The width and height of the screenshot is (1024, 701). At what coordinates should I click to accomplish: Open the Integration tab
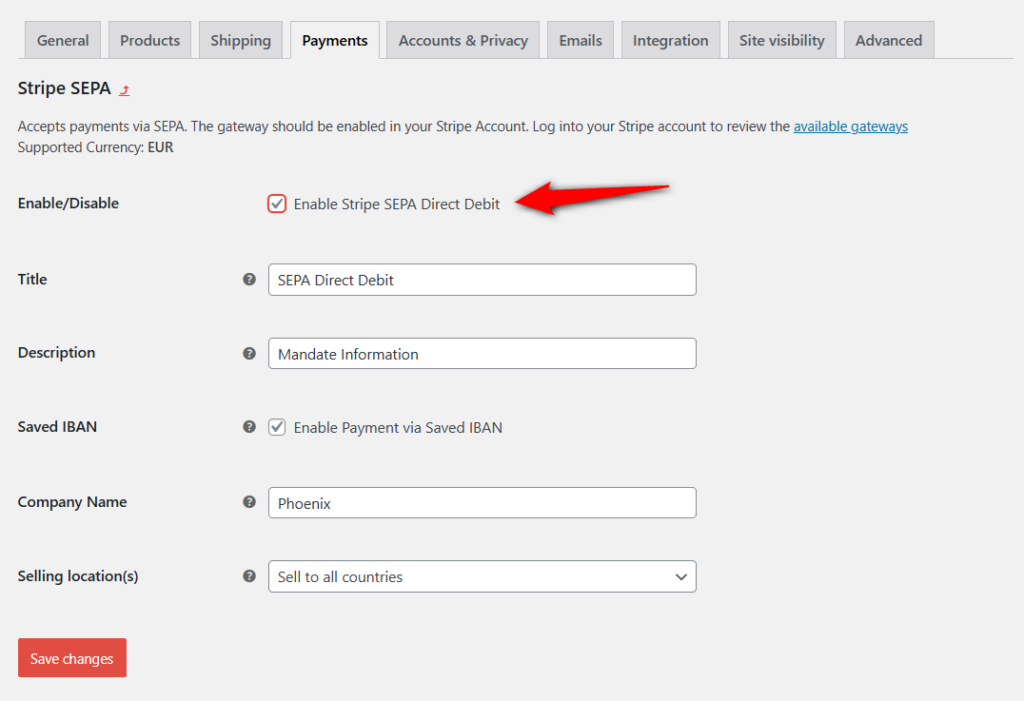(670, 40)
